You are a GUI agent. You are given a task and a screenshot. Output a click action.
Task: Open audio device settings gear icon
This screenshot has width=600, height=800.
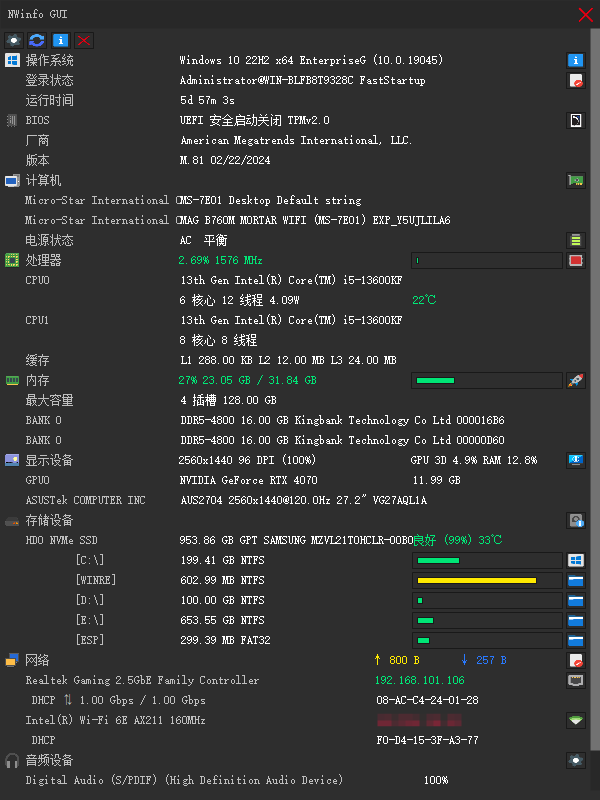coord(576,760)
